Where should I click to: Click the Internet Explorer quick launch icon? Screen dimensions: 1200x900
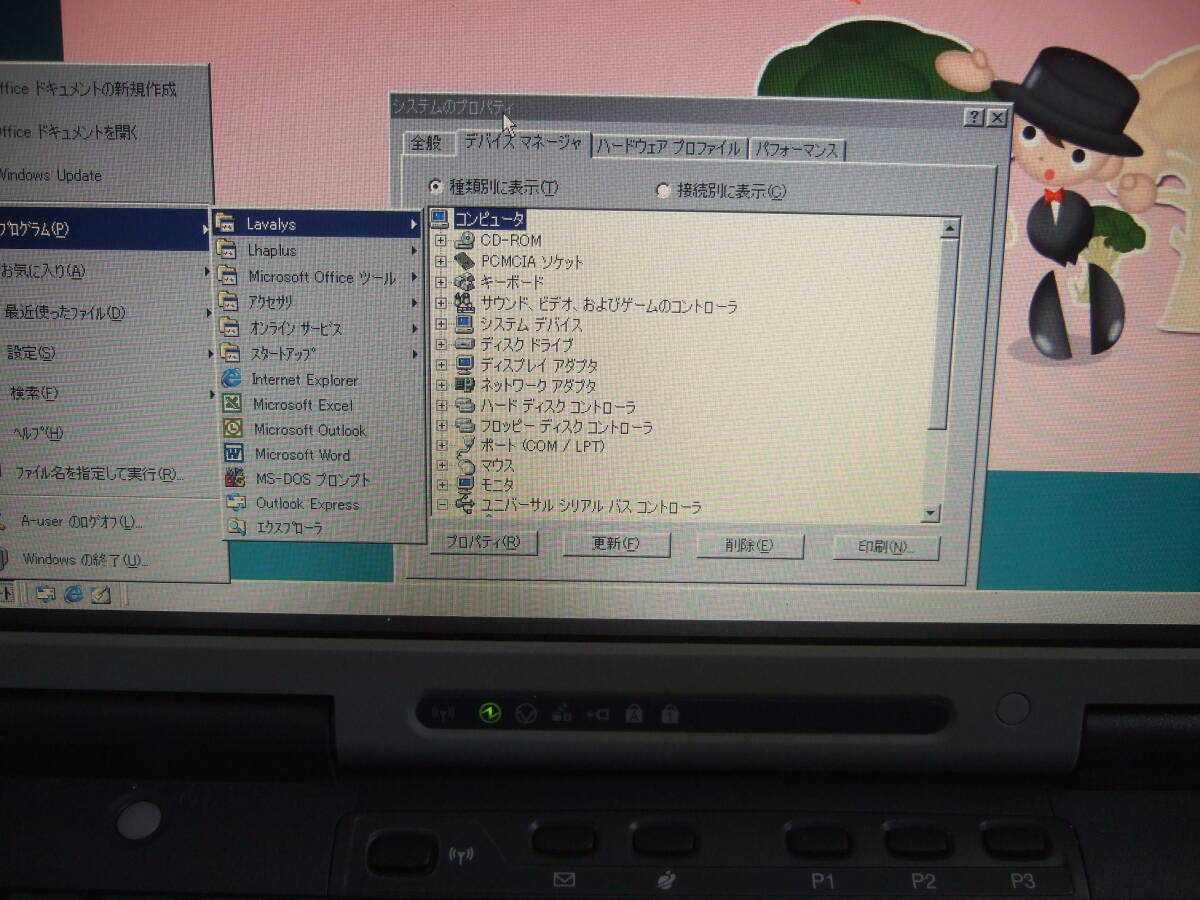tap(73, 594)
